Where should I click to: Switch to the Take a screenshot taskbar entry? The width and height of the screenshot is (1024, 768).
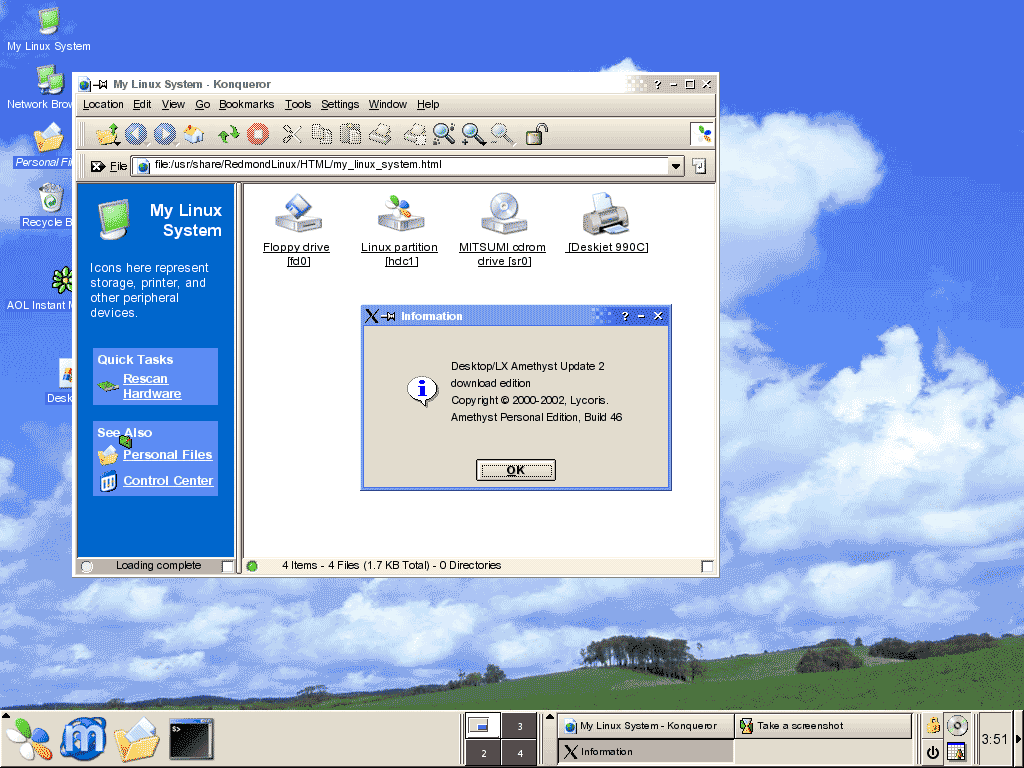pos(823,726)
